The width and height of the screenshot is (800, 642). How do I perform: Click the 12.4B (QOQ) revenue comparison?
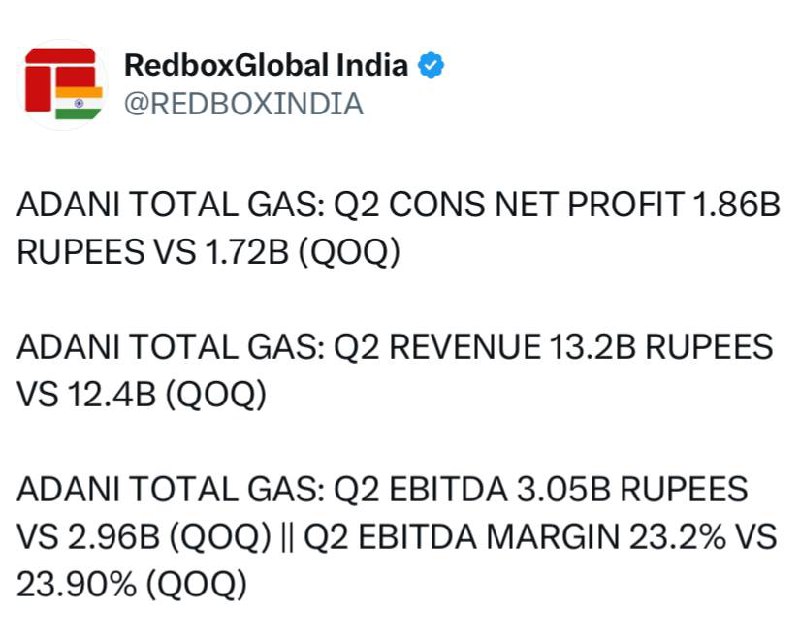point(166,394)
